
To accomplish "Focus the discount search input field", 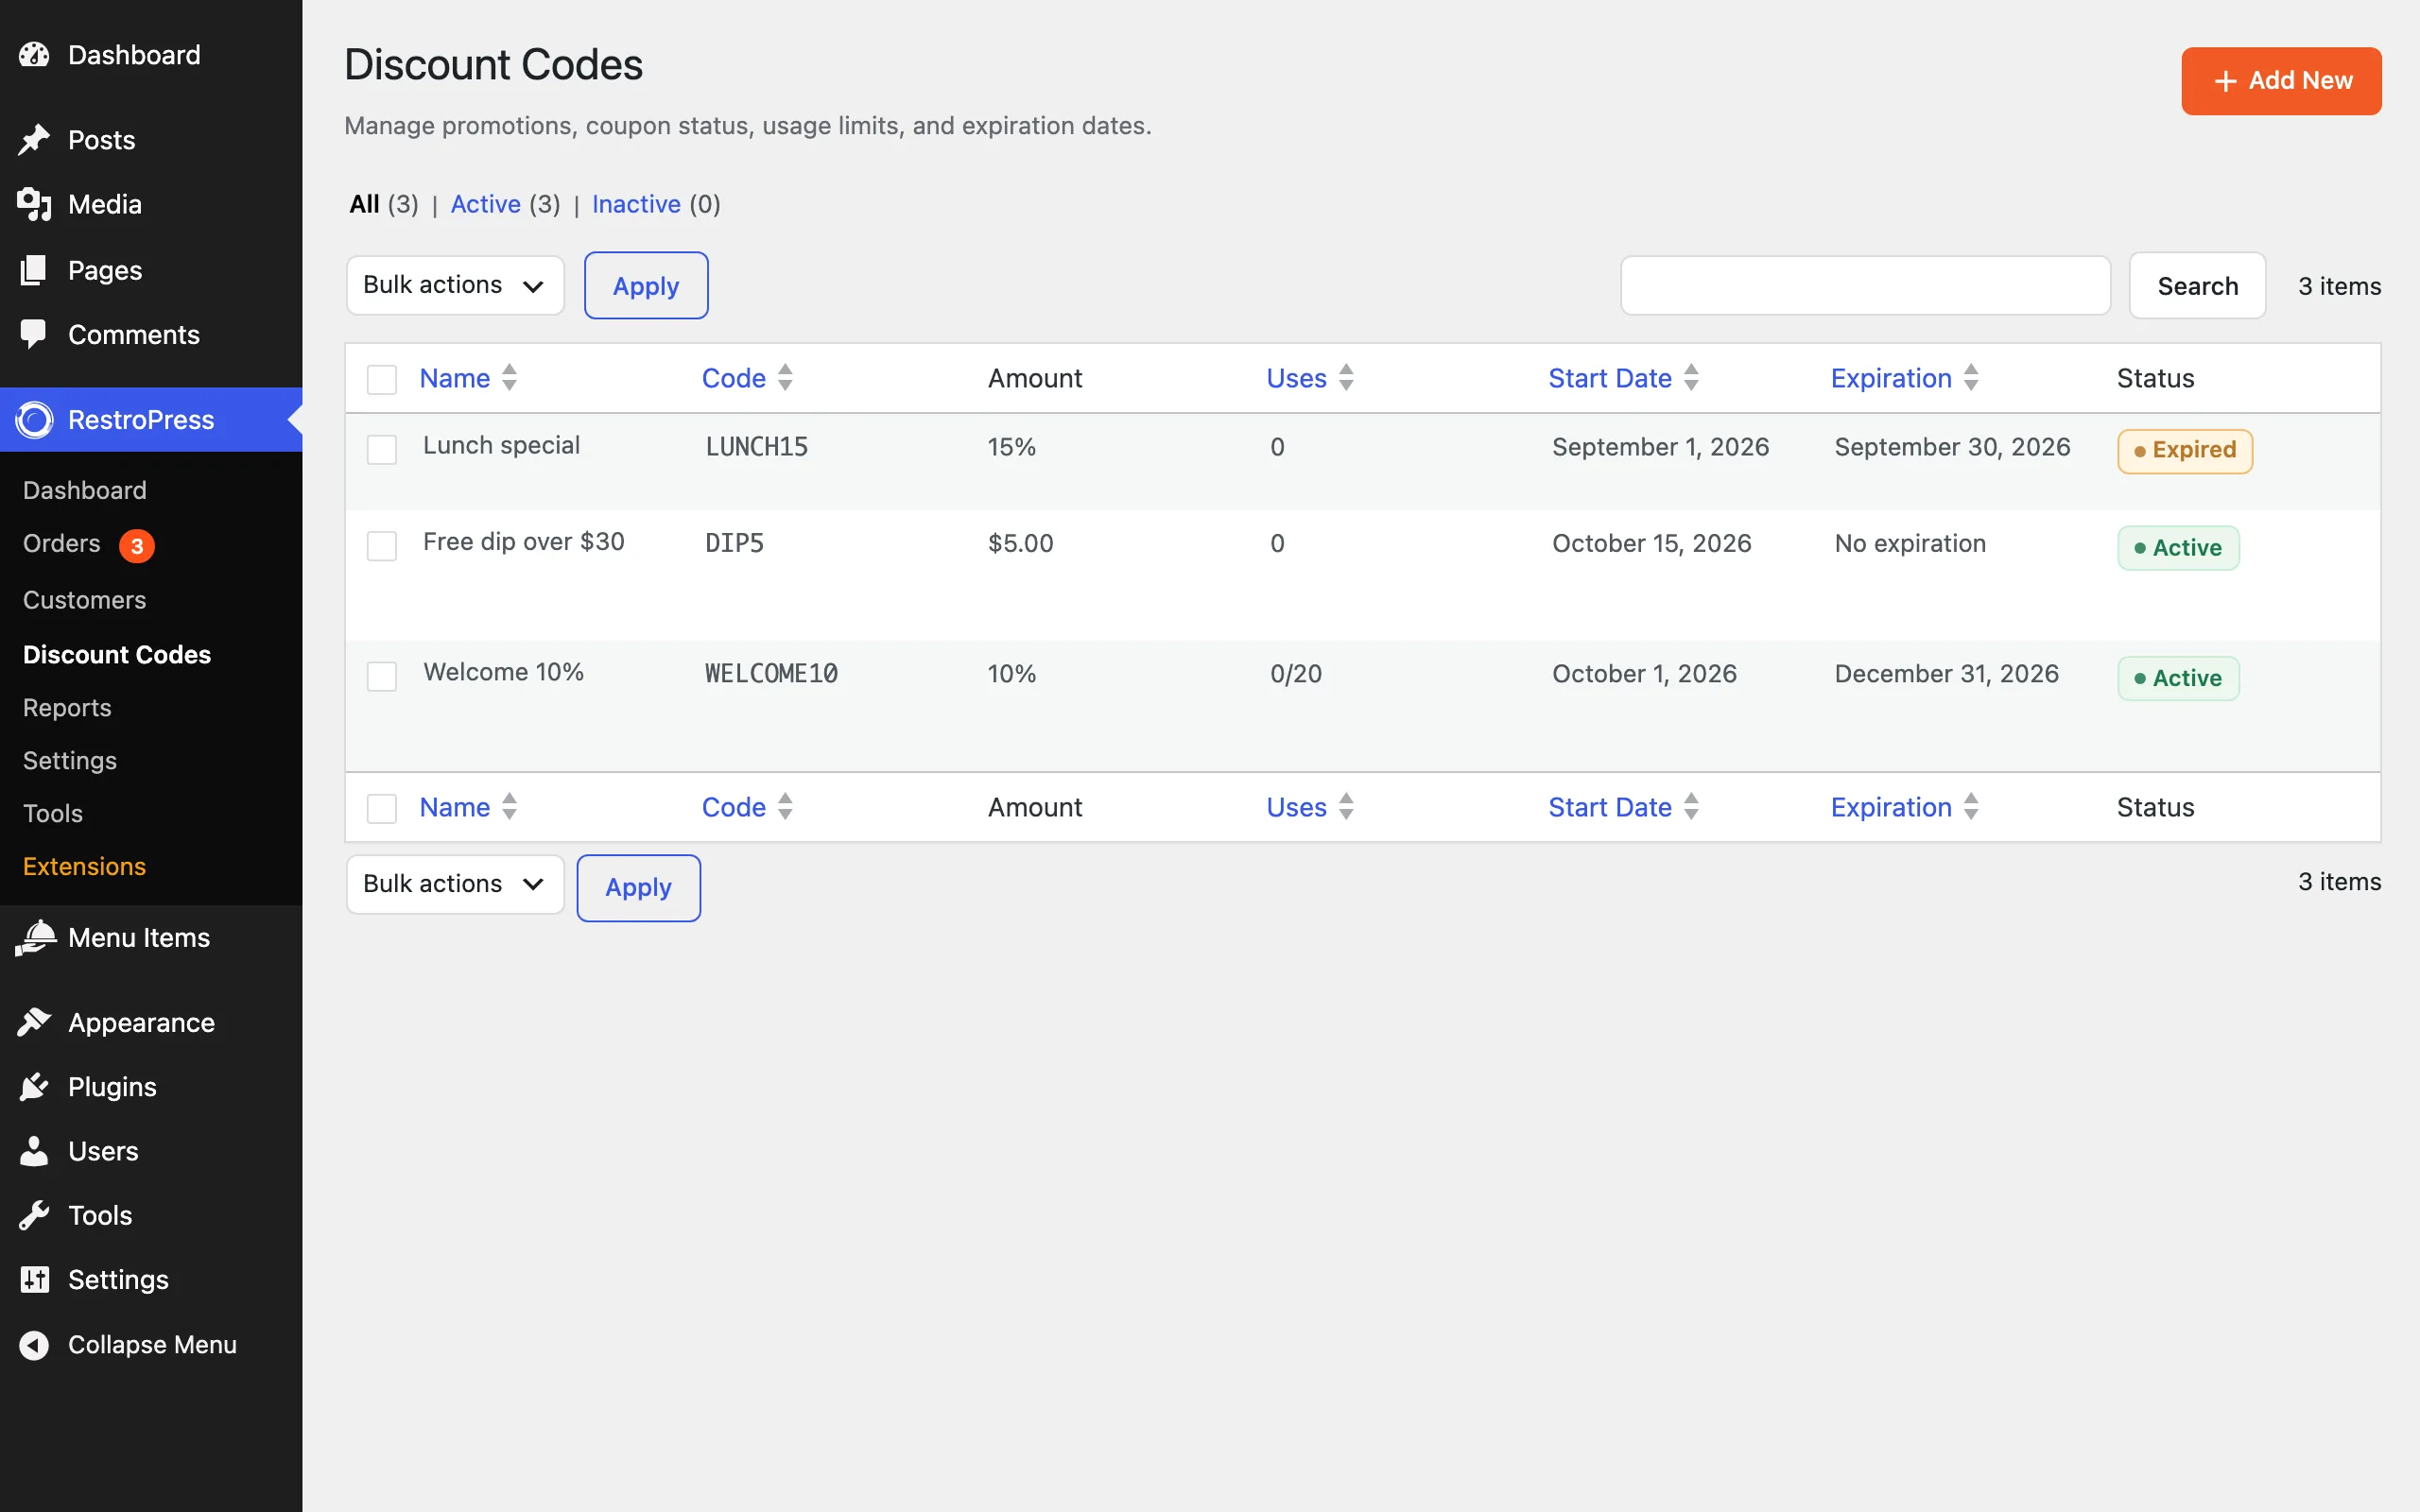I will coord(1866,286).
